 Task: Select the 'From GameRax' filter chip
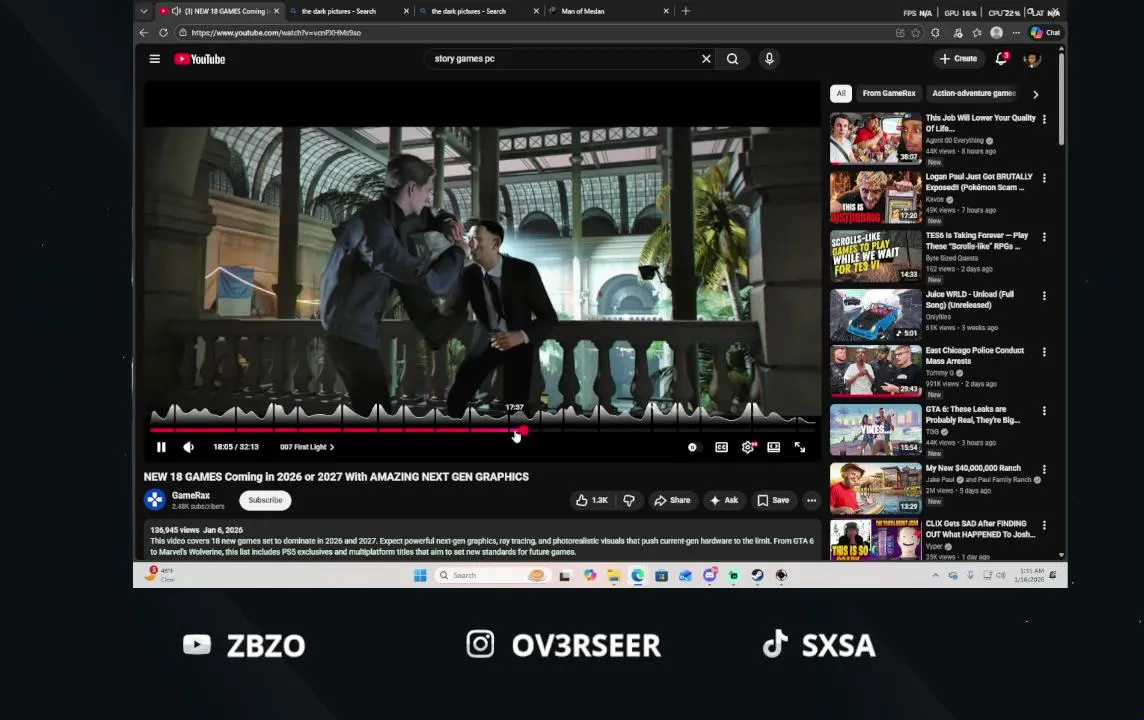[x=889, y=93]
